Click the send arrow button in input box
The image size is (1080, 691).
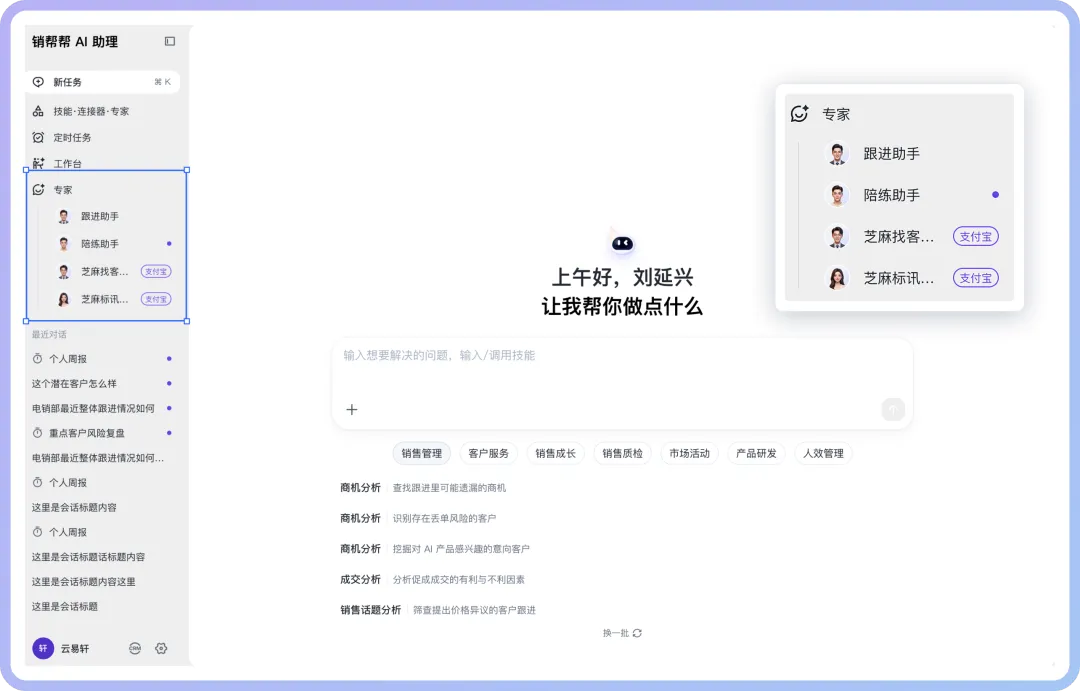[893, 409]
